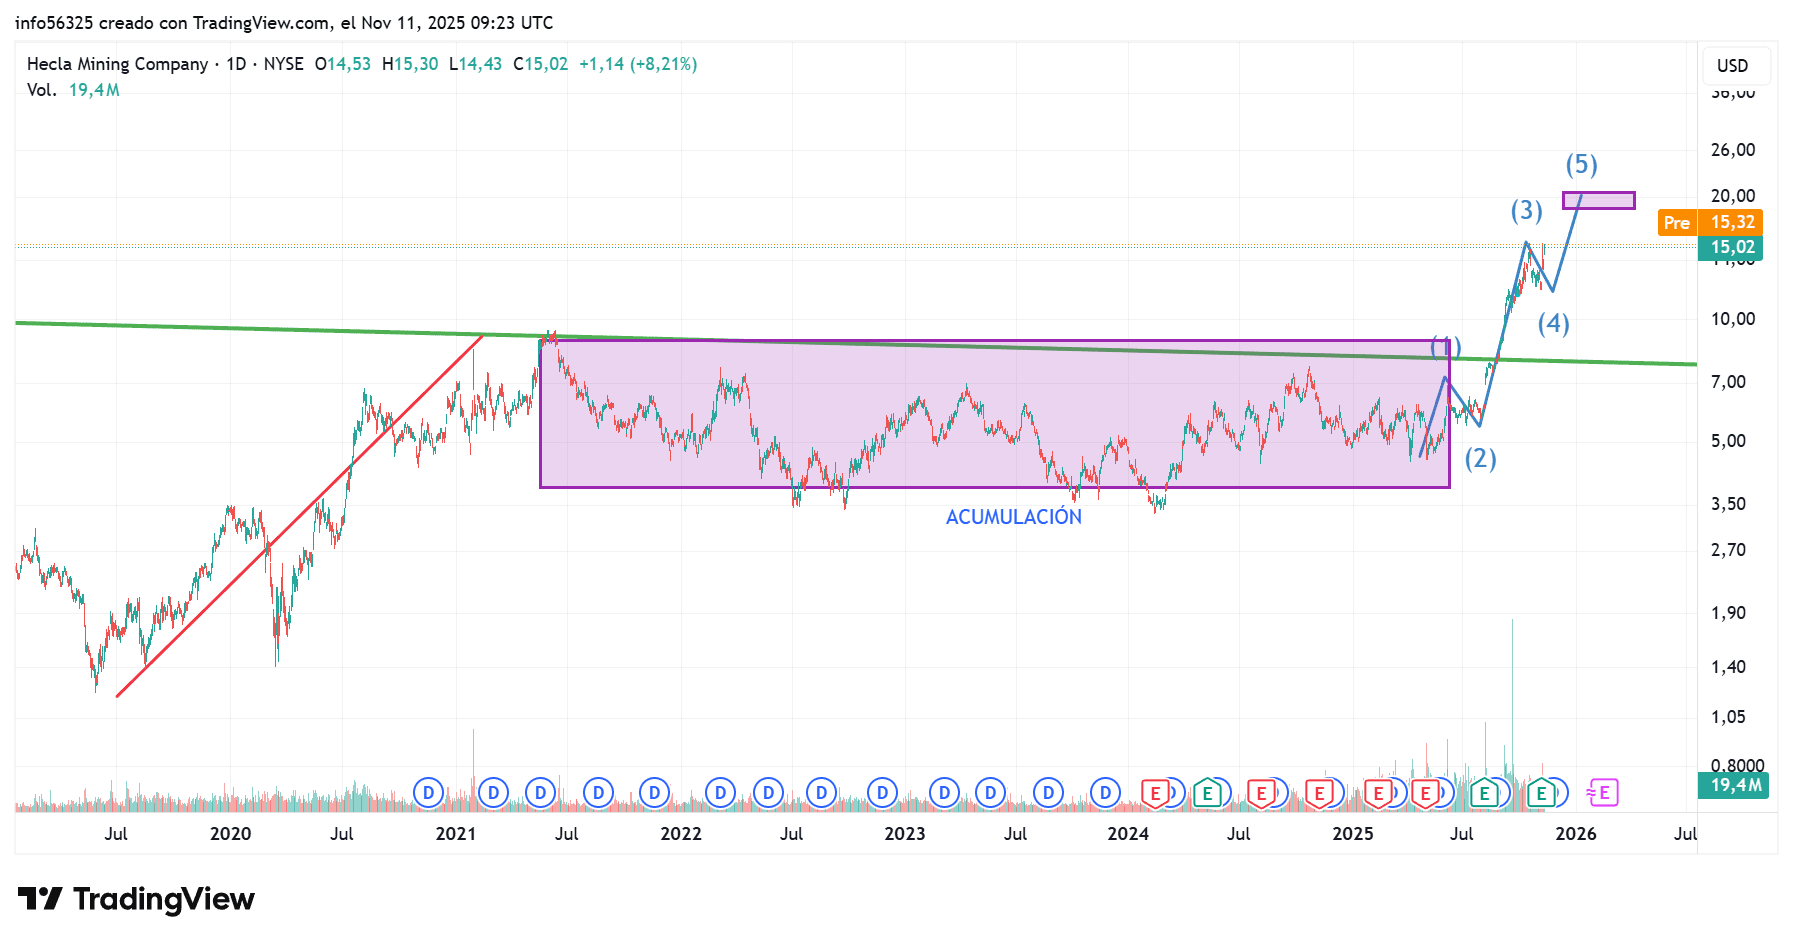Select the wave (2) label
The image size is (1793, 944).
click(1480, 459)
